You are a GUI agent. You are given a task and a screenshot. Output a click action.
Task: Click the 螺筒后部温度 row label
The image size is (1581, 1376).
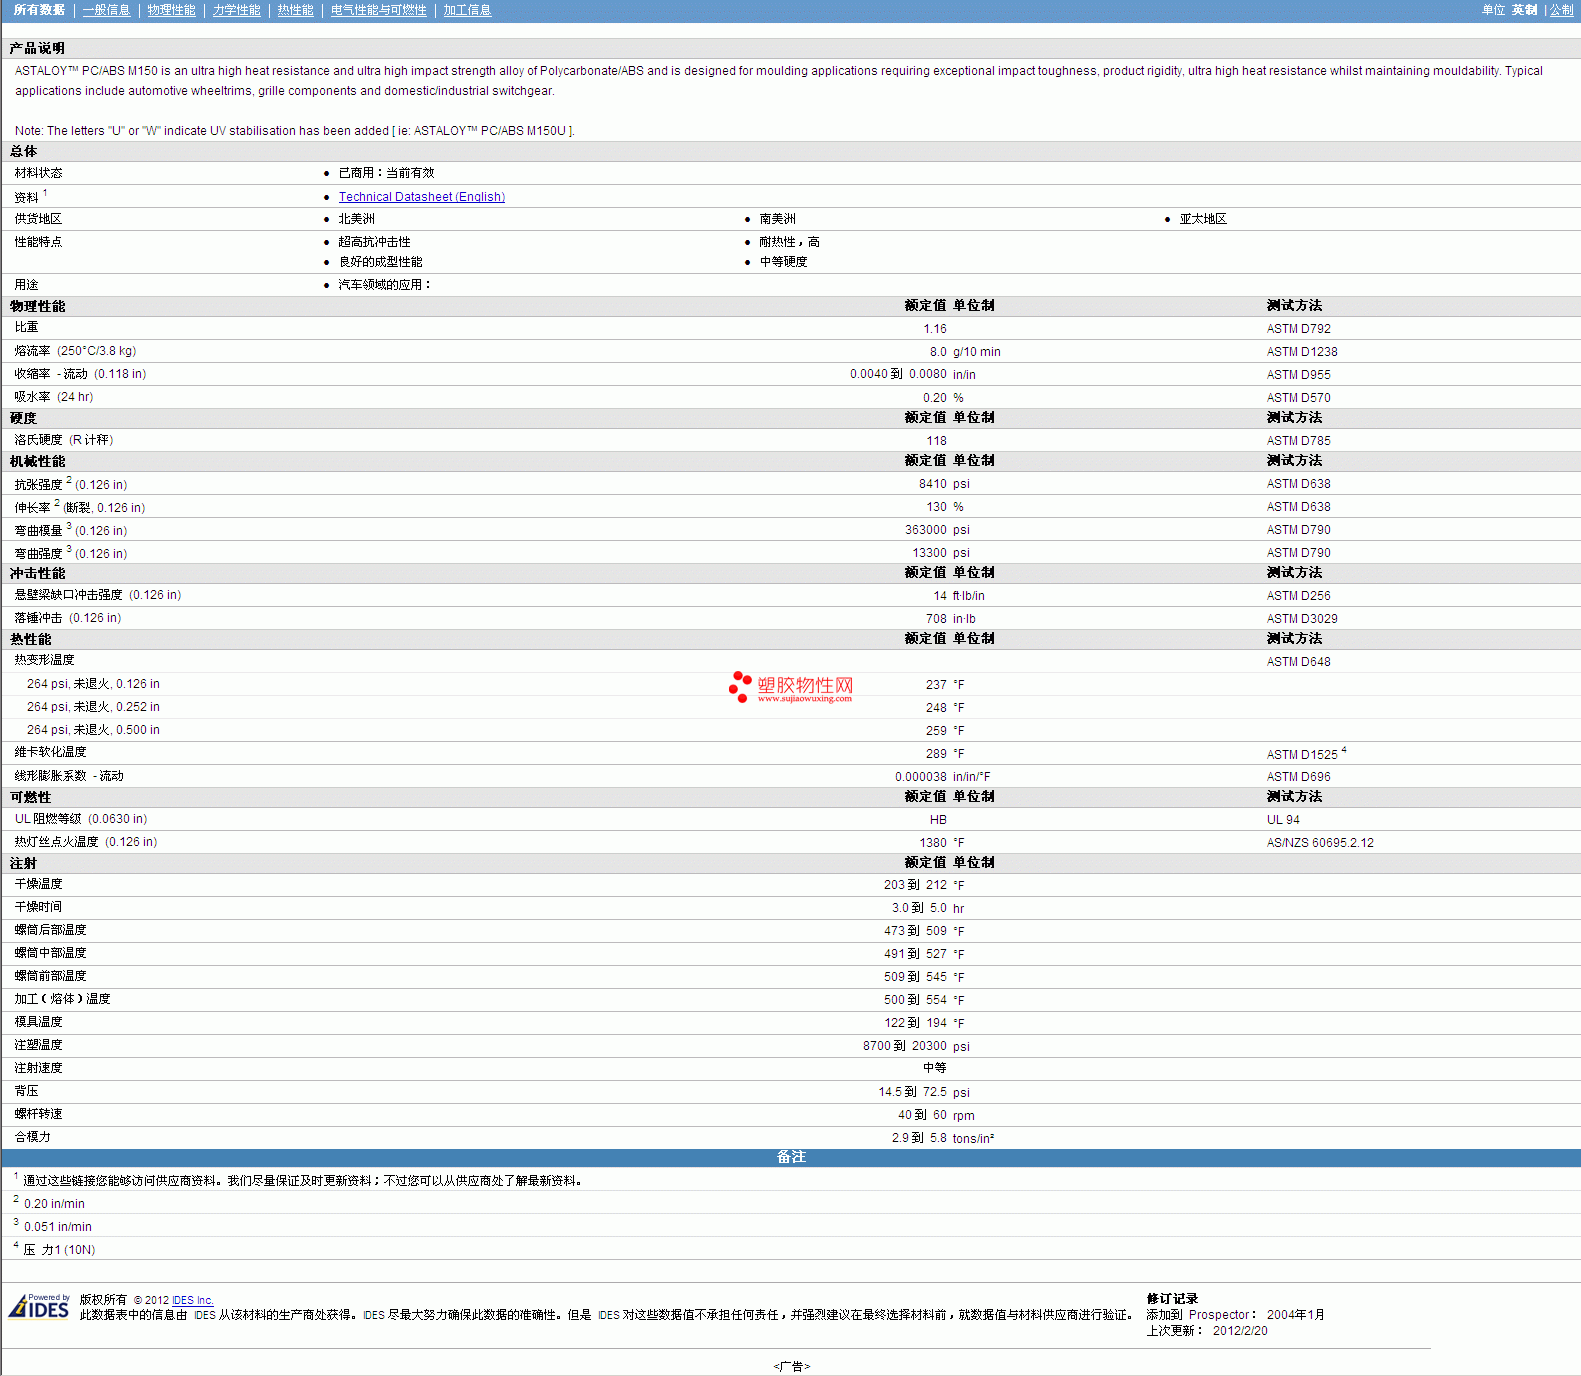[50, 930]
